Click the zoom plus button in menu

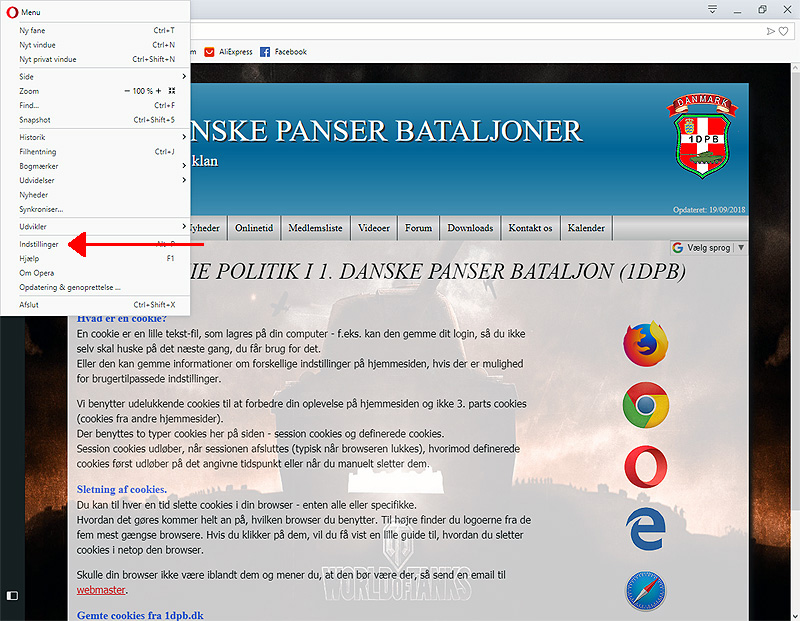(x=158, y=91)
